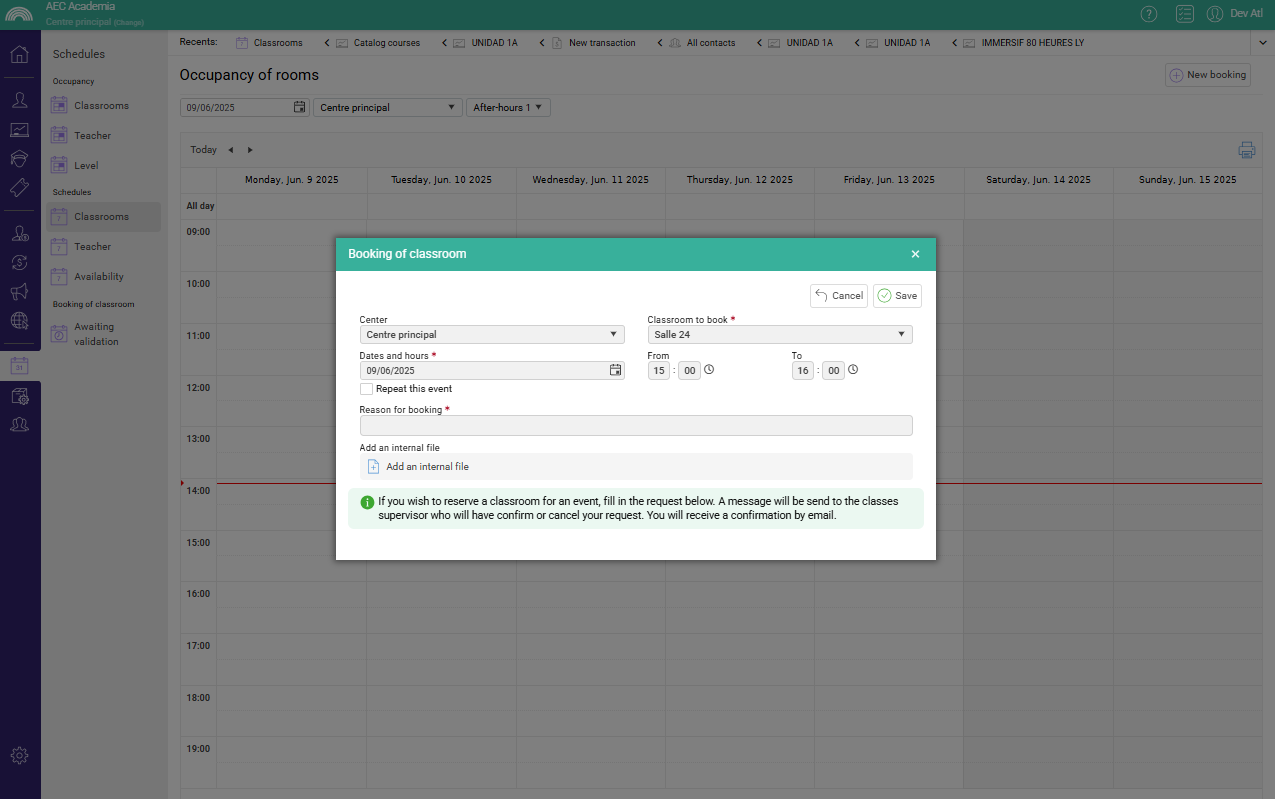Click the clock icon next to To time
The height and width of the screenshot is (799, 1275).
pyautogui.click(x=853, y=370)
